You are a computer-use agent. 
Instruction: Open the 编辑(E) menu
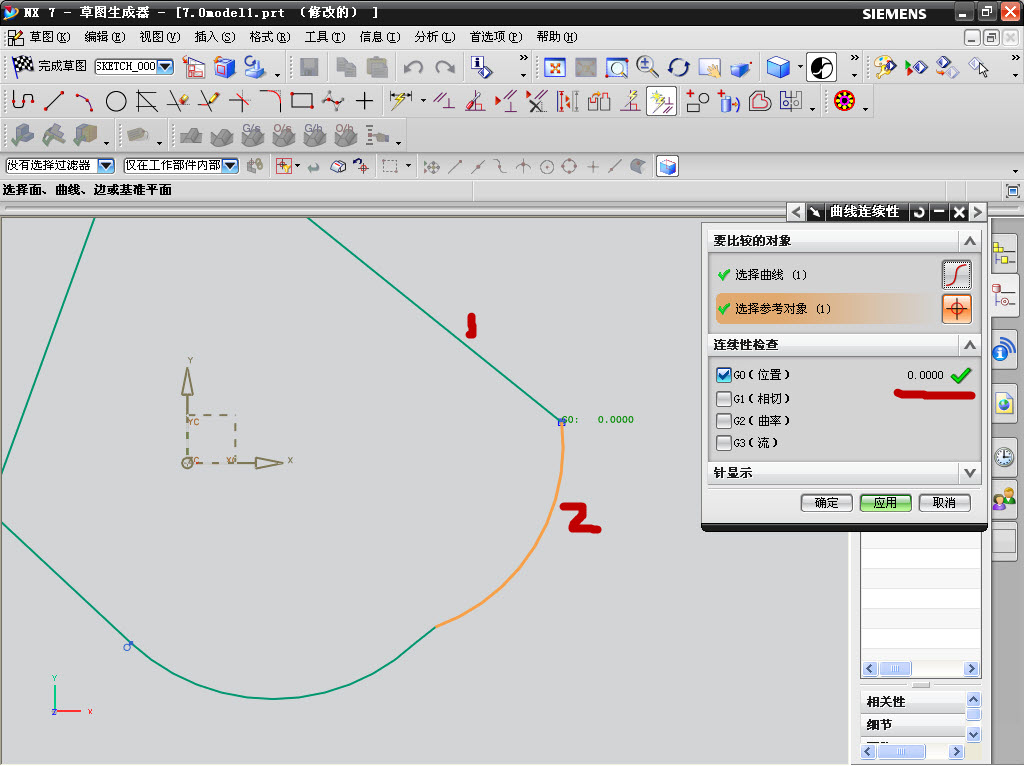pyautogui.click(x=104, y=37)
